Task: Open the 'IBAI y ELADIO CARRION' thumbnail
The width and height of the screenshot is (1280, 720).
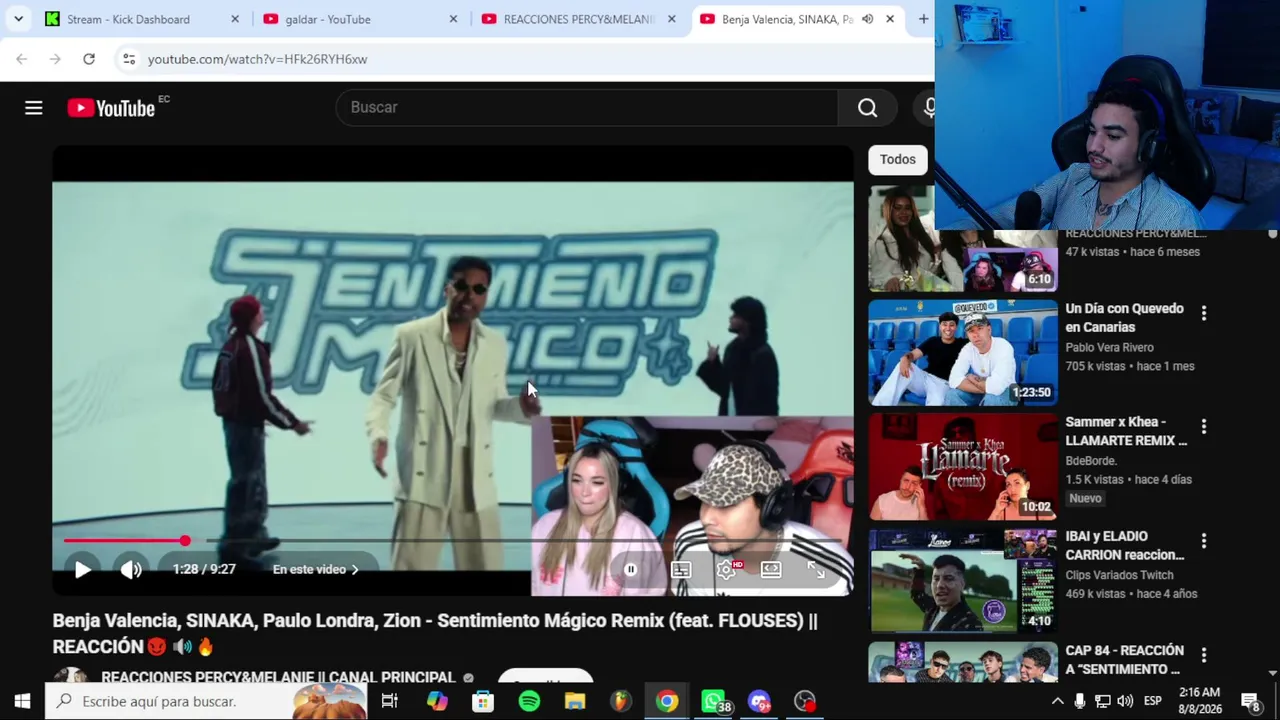Action: pyautogui.click(x=963, y=581)
